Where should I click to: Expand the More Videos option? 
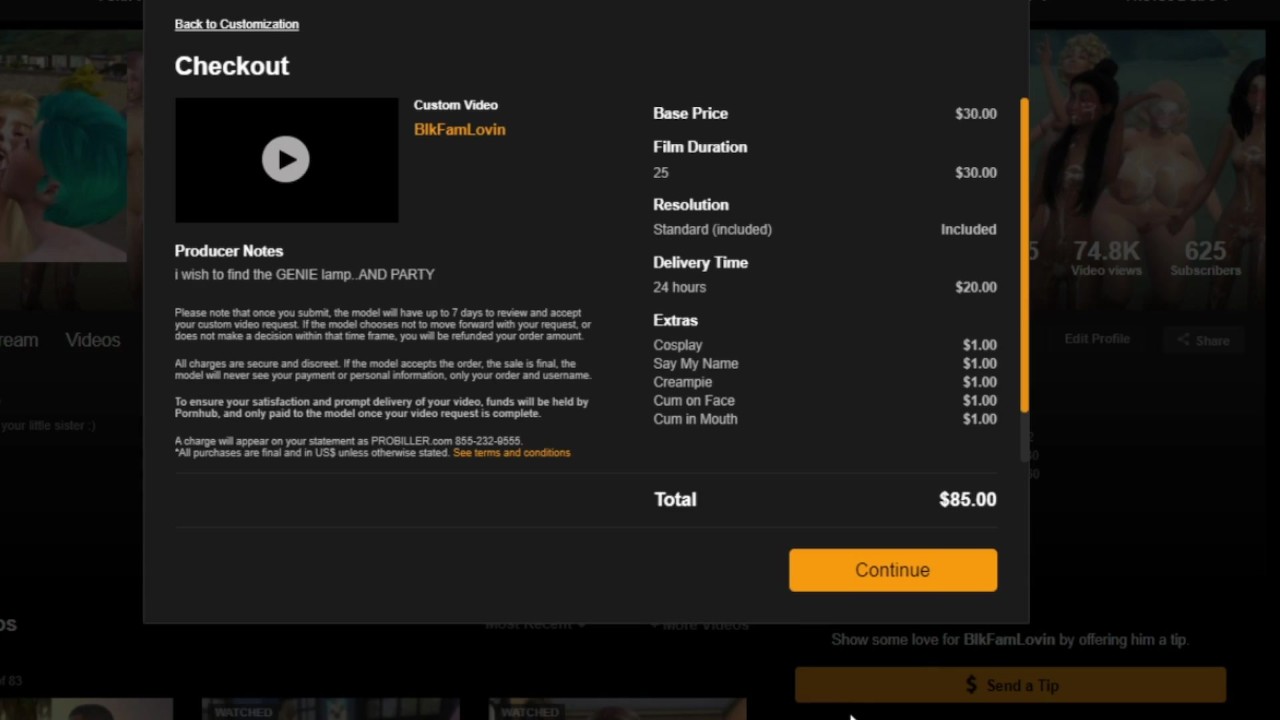699,625
